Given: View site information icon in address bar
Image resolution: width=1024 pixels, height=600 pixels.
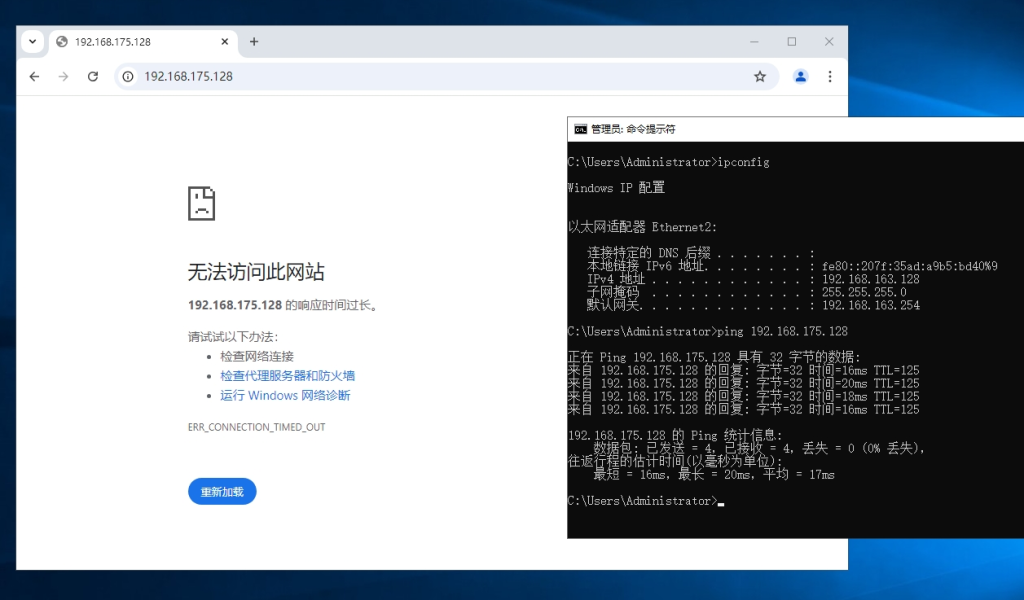Looking at the screenshot, I should coord(127,76).
